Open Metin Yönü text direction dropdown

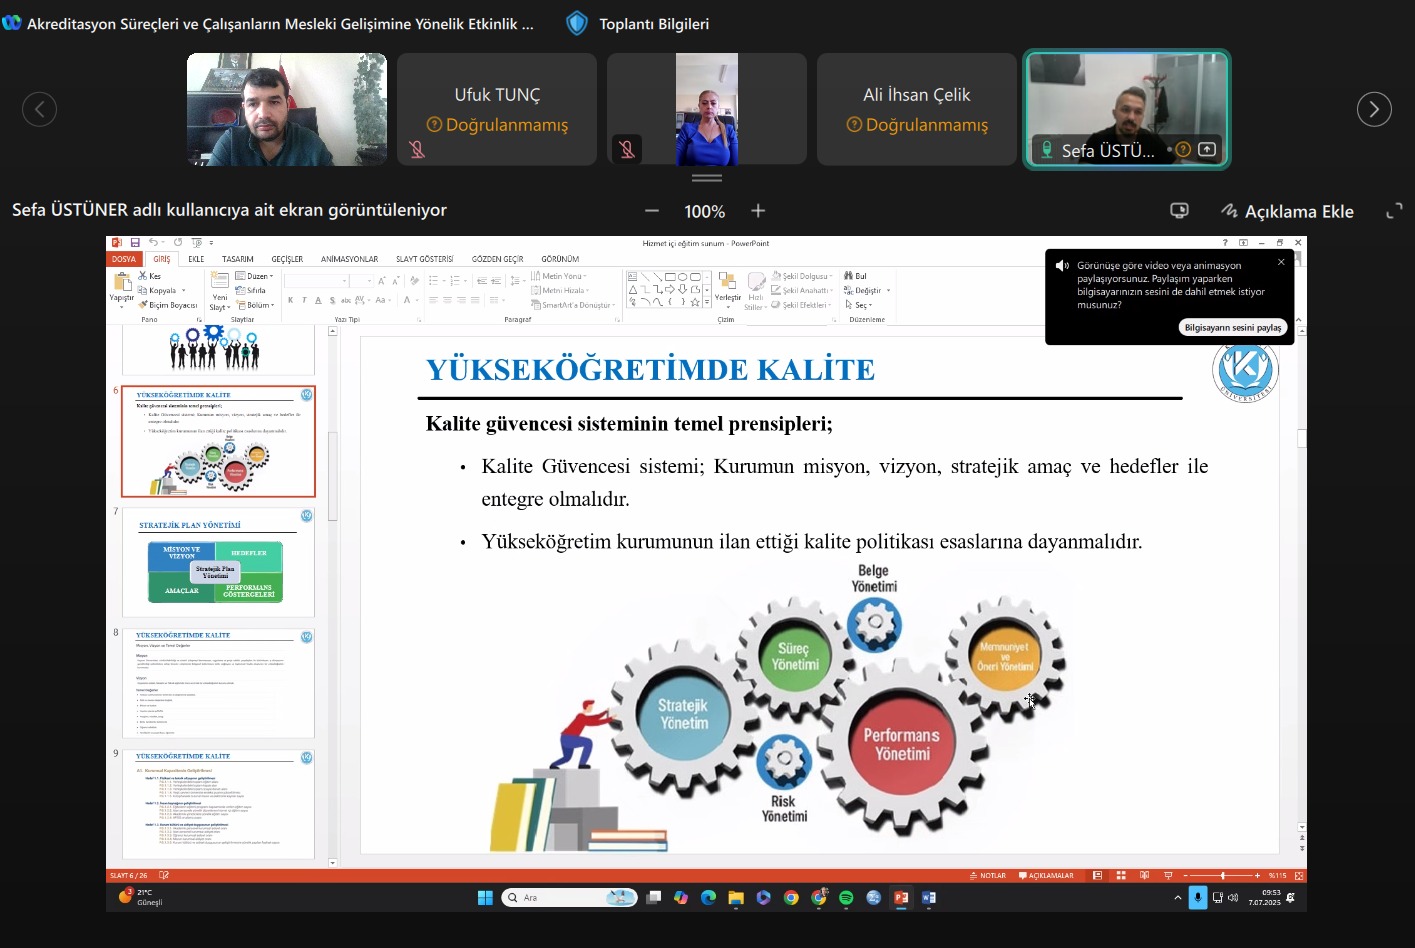[x=559, y=276]
